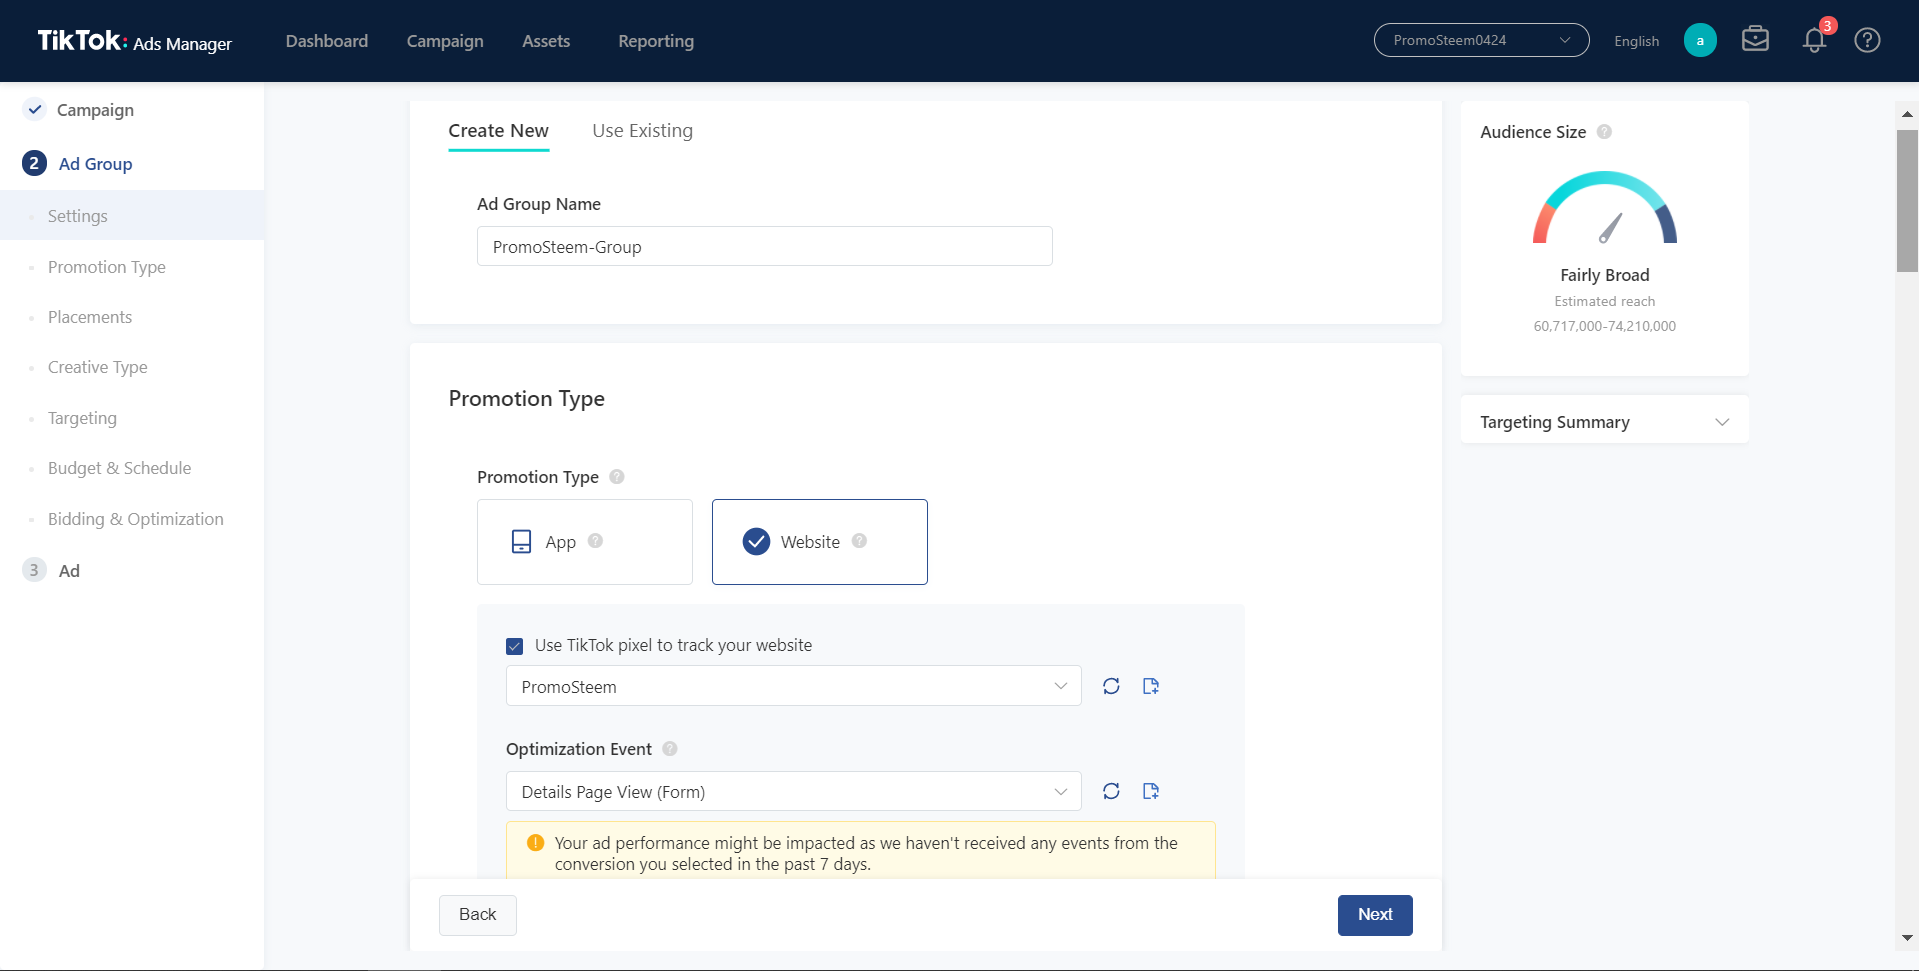Image resolution: width=1919 pixels, height=971 pixels.
Task: Open the Details Page View (Form) dropdown
Action: (x=794, y=791)
